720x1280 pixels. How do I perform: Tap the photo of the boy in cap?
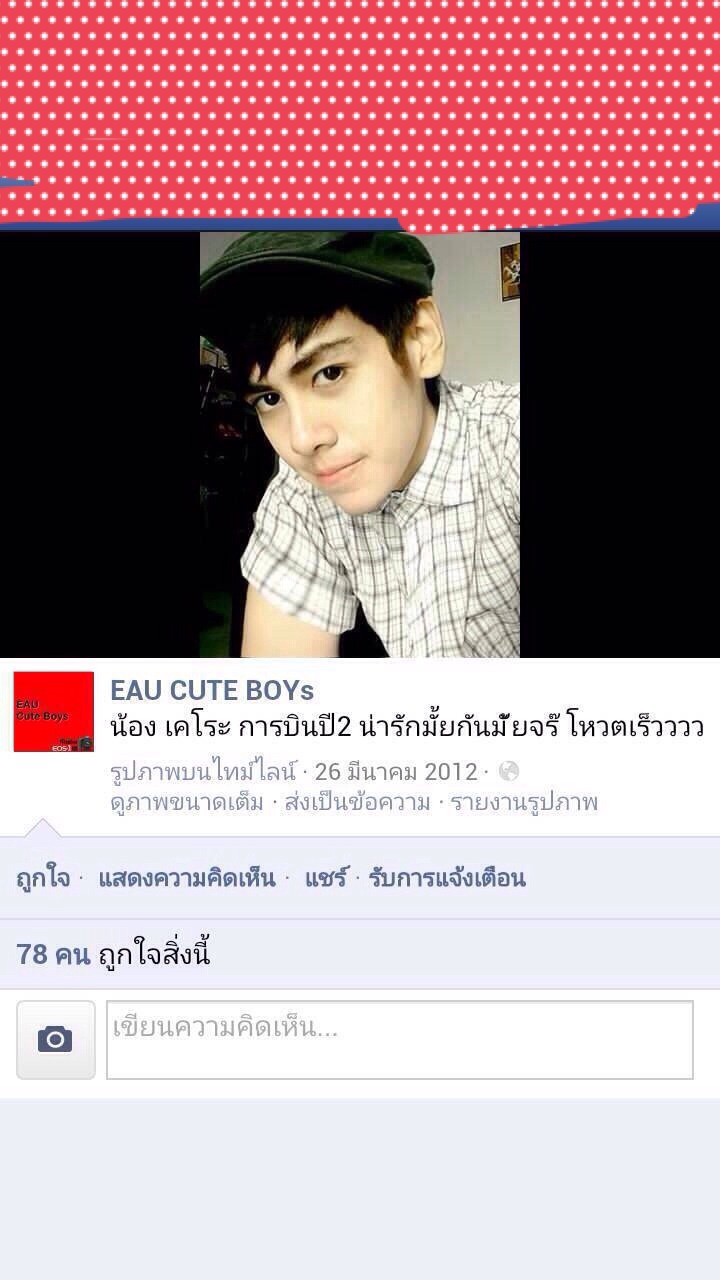coord(360,444)
